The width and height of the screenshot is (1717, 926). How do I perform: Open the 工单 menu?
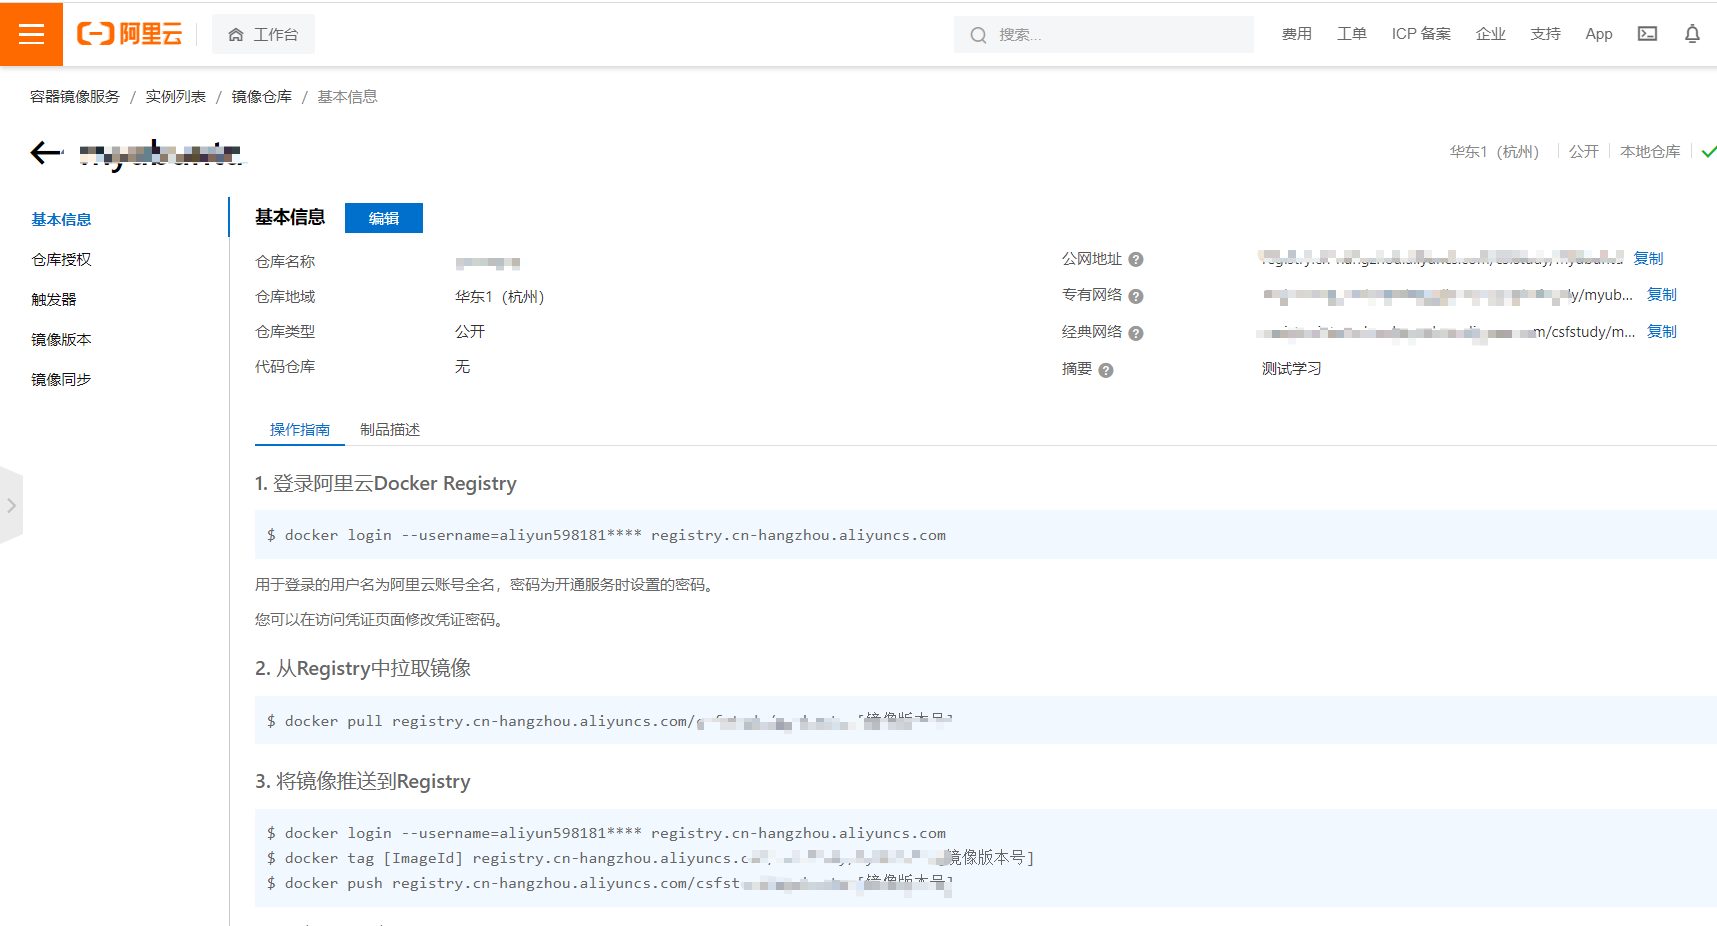coord(1351,34)
